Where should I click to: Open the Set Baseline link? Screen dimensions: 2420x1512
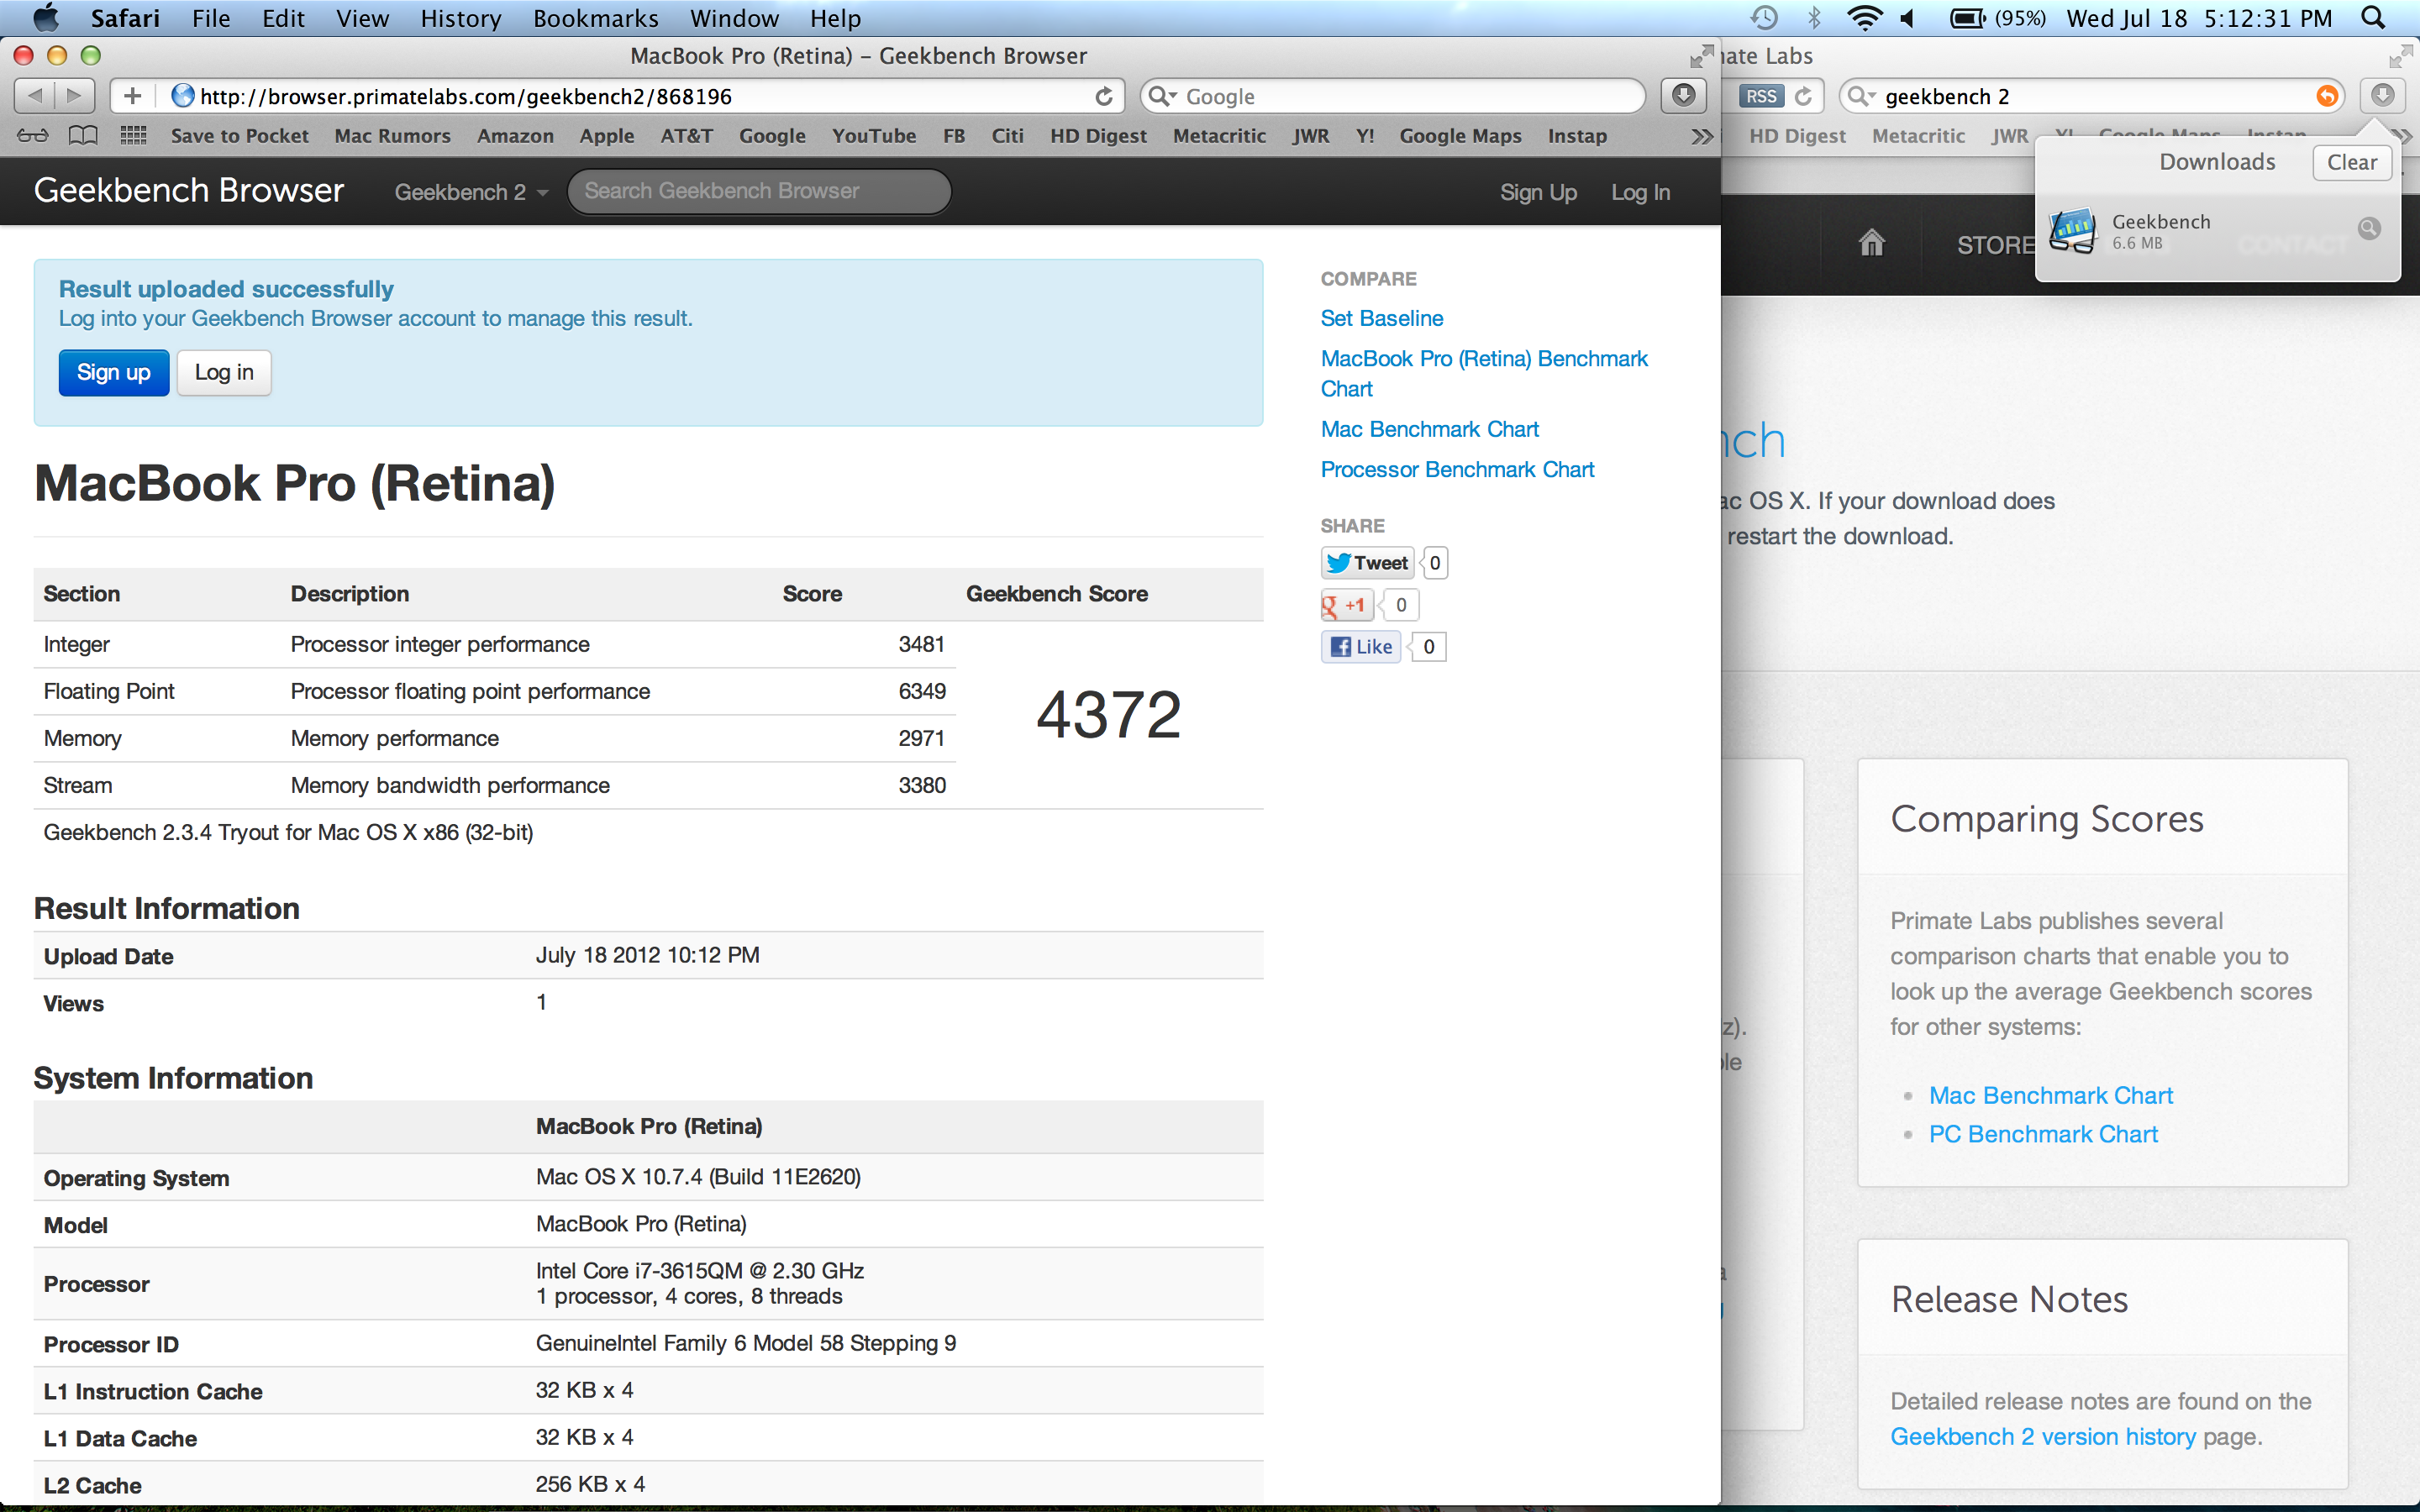coord(1381,318)
